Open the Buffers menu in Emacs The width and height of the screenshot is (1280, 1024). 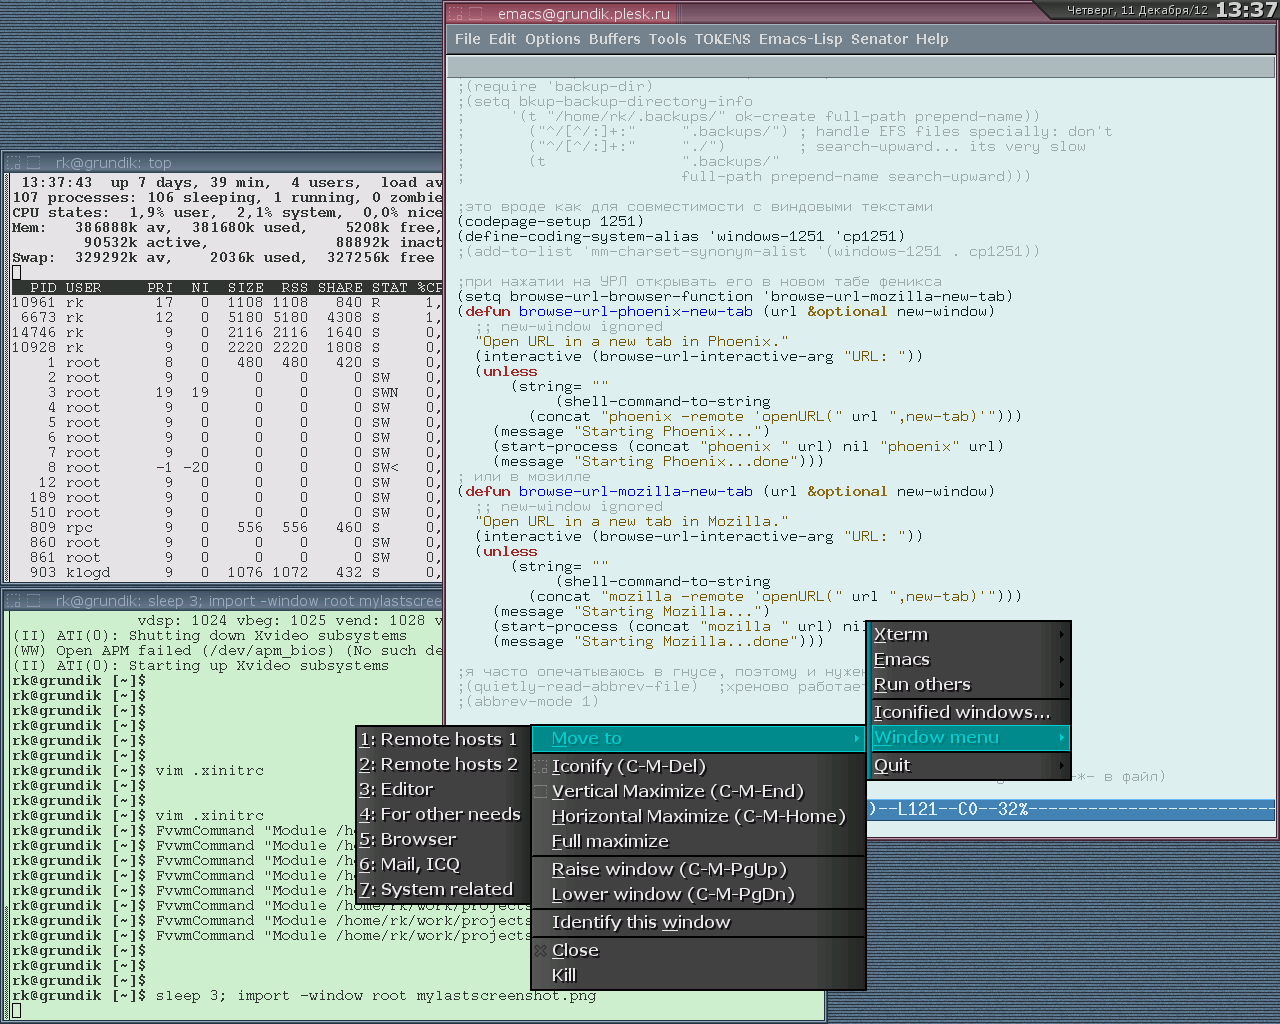tap(614, 39)
